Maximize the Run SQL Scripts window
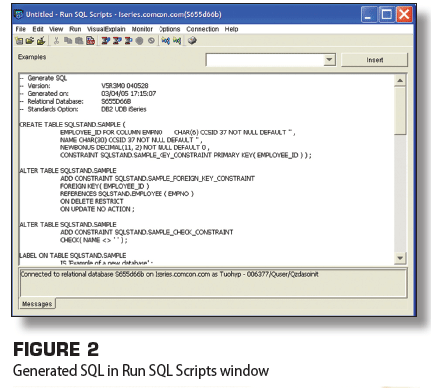431x389 pixels. pos(387,15)
